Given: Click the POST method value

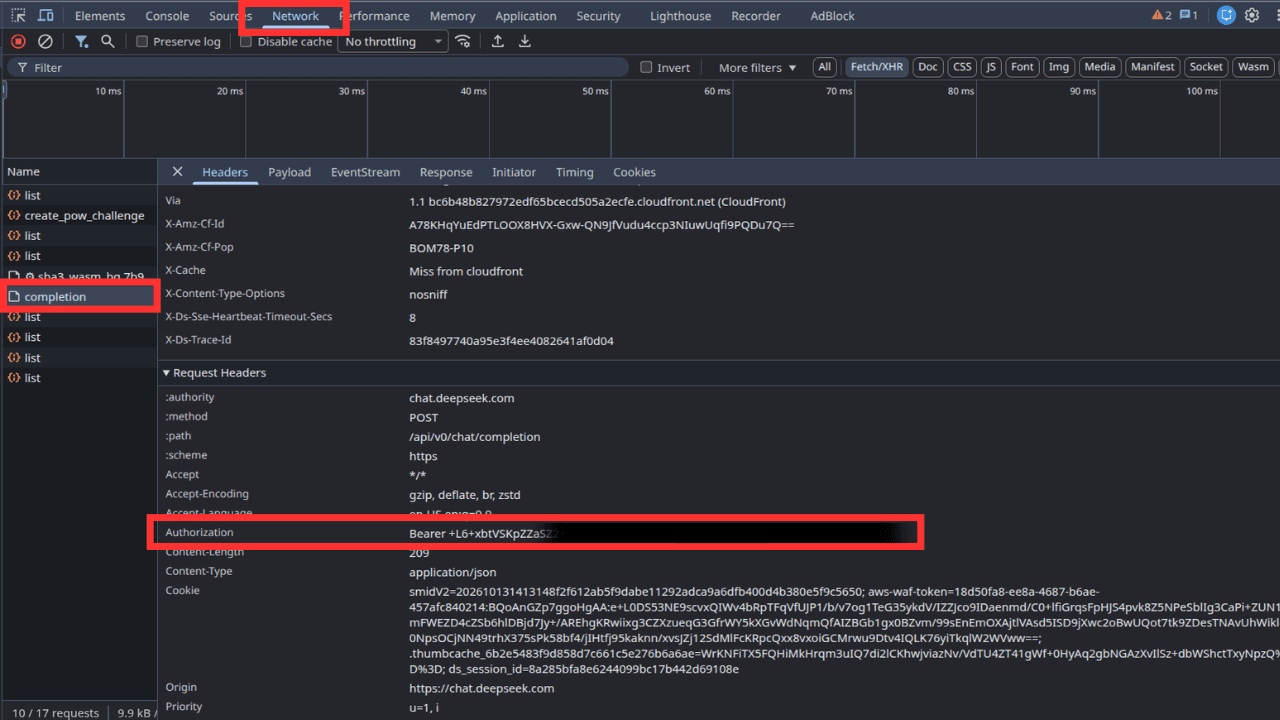Looking at the screenshot, I should [x=423, y=418].
